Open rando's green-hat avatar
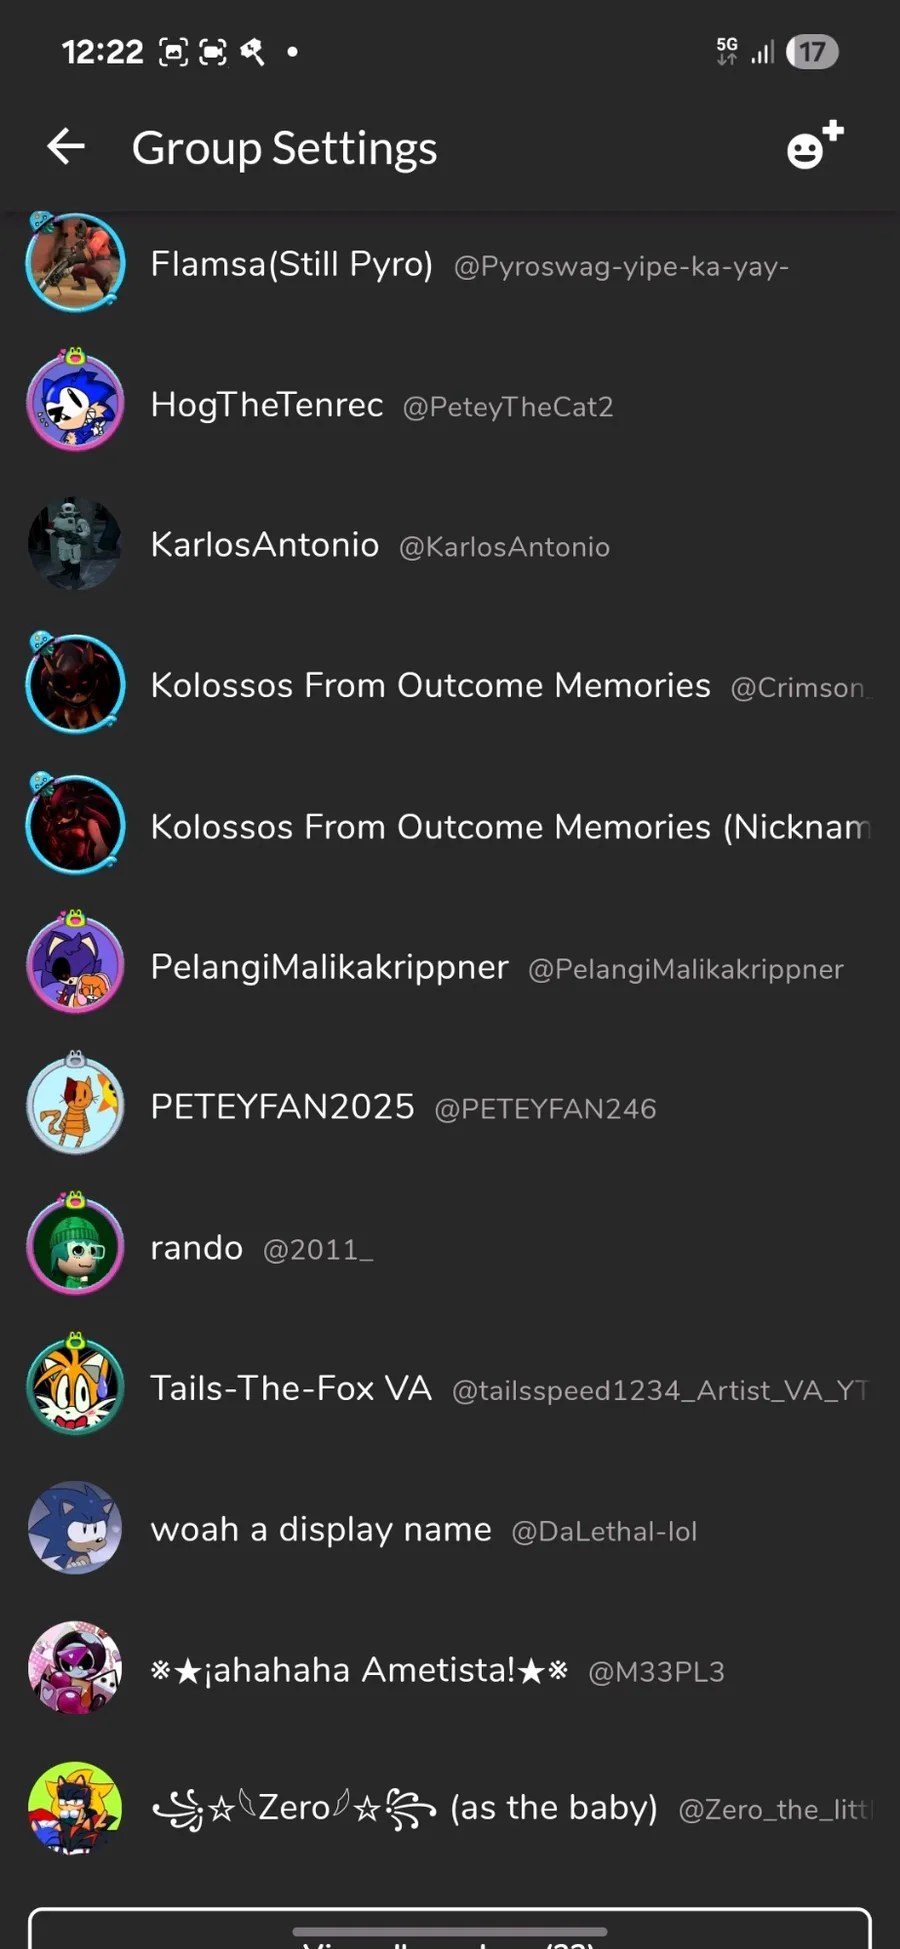The width and height of the screenshot is (900, 1949). [x=75, y=1246]
